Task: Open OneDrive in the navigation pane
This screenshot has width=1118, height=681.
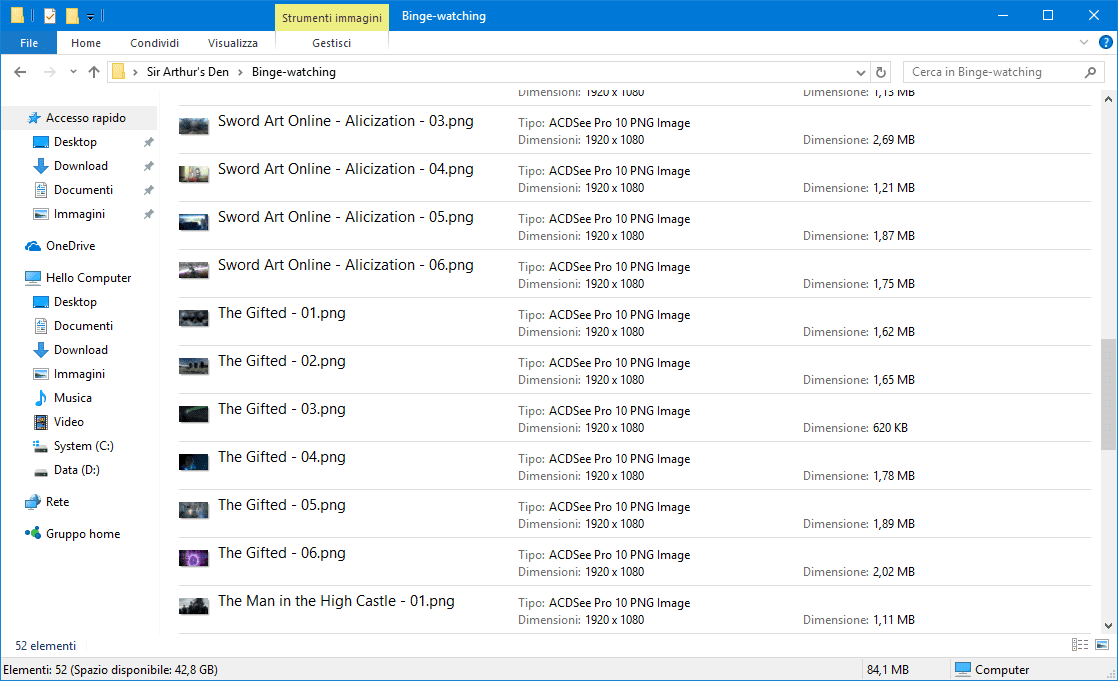Action: (70, 246)
